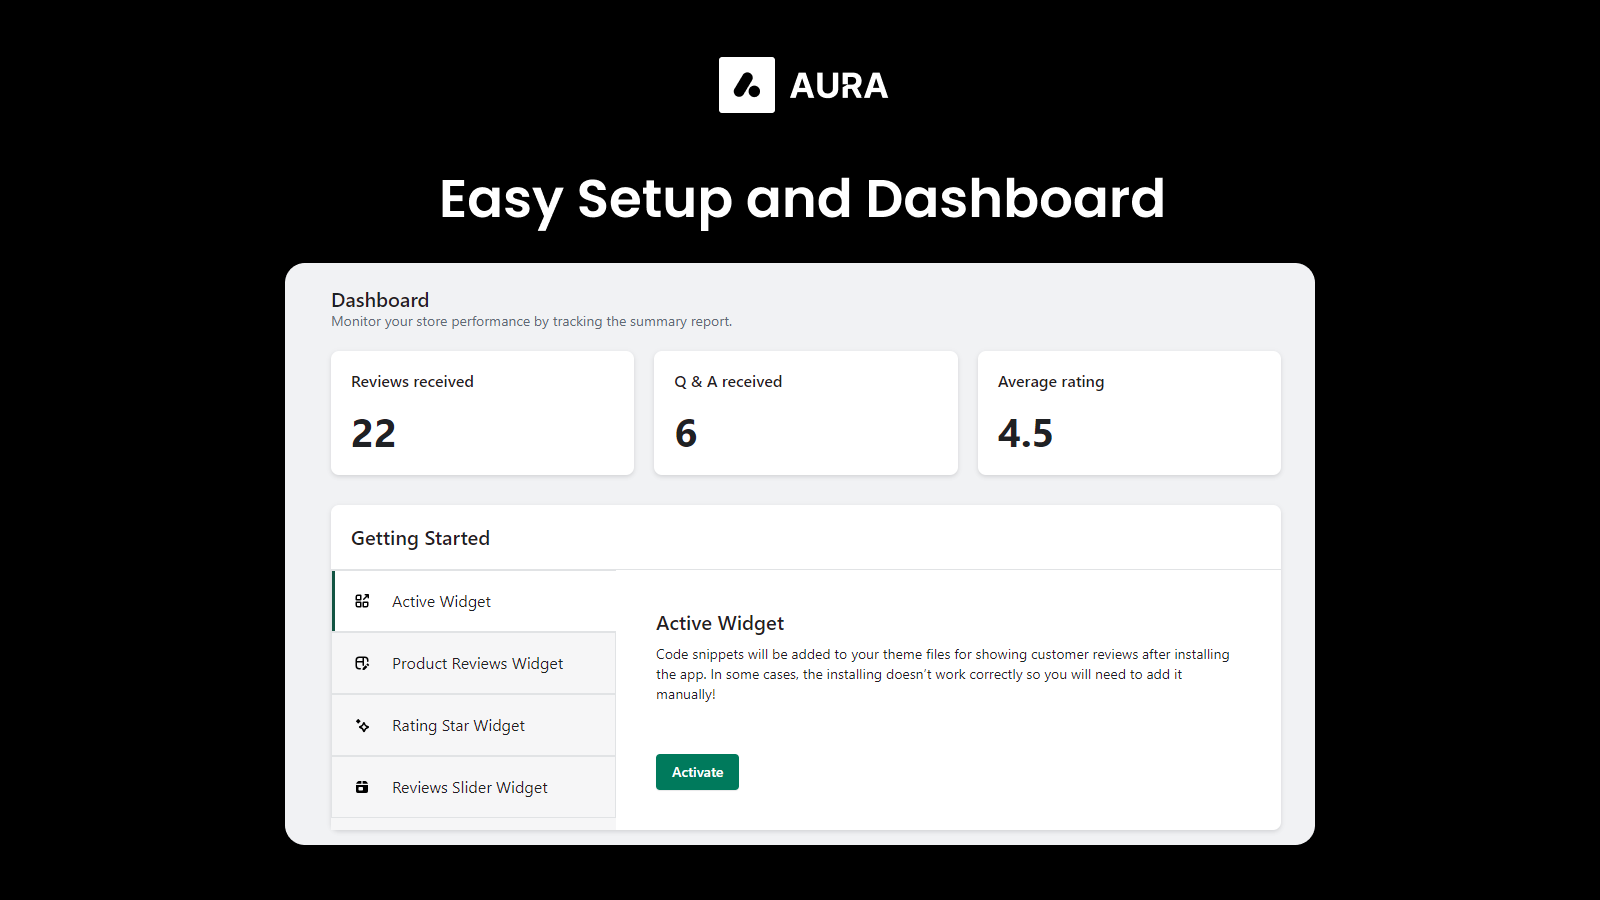Image resolution: width=1600 pixels, height=900 pixels.
Task: Click the Reviews Slider Widget icon
Action: point(362,787)
